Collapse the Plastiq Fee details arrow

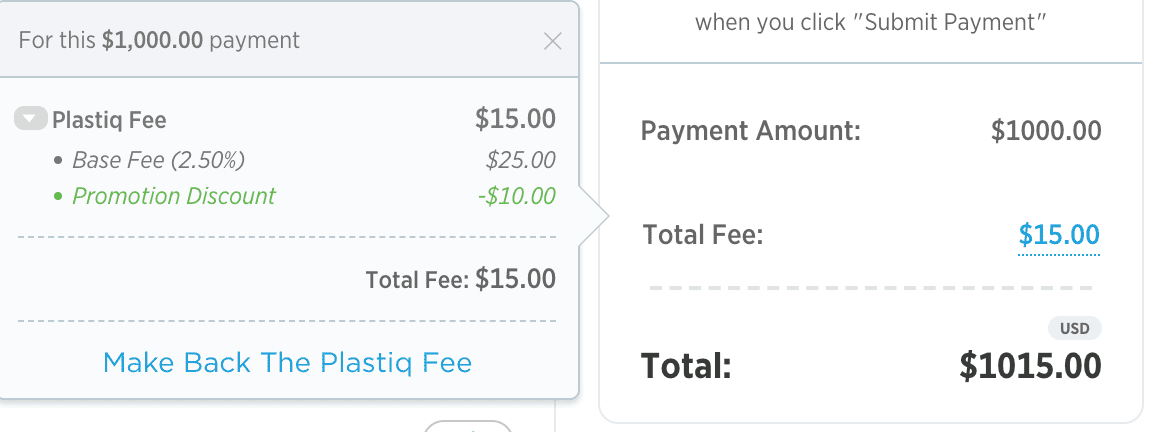coord(30,120)
